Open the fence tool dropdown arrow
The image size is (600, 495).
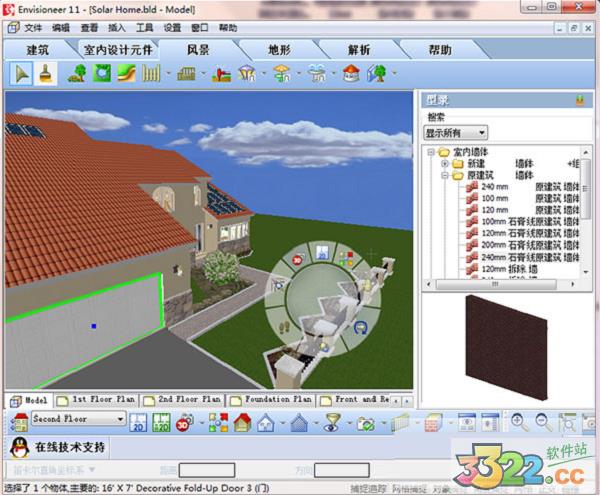(x=168, y=73)
